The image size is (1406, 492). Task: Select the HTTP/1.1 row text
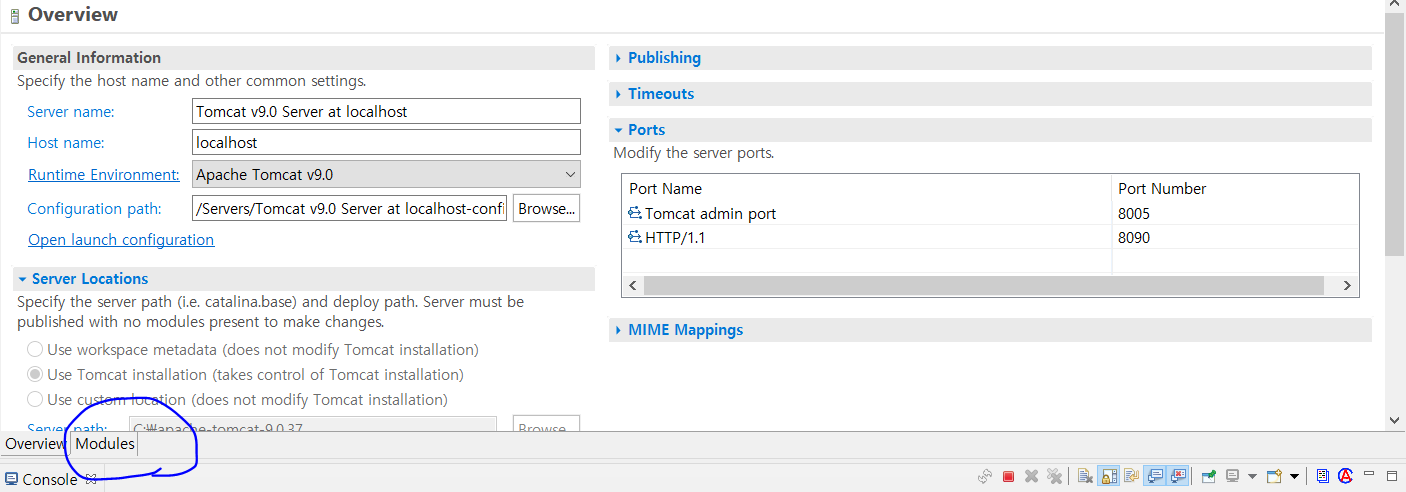click(675, 237)
